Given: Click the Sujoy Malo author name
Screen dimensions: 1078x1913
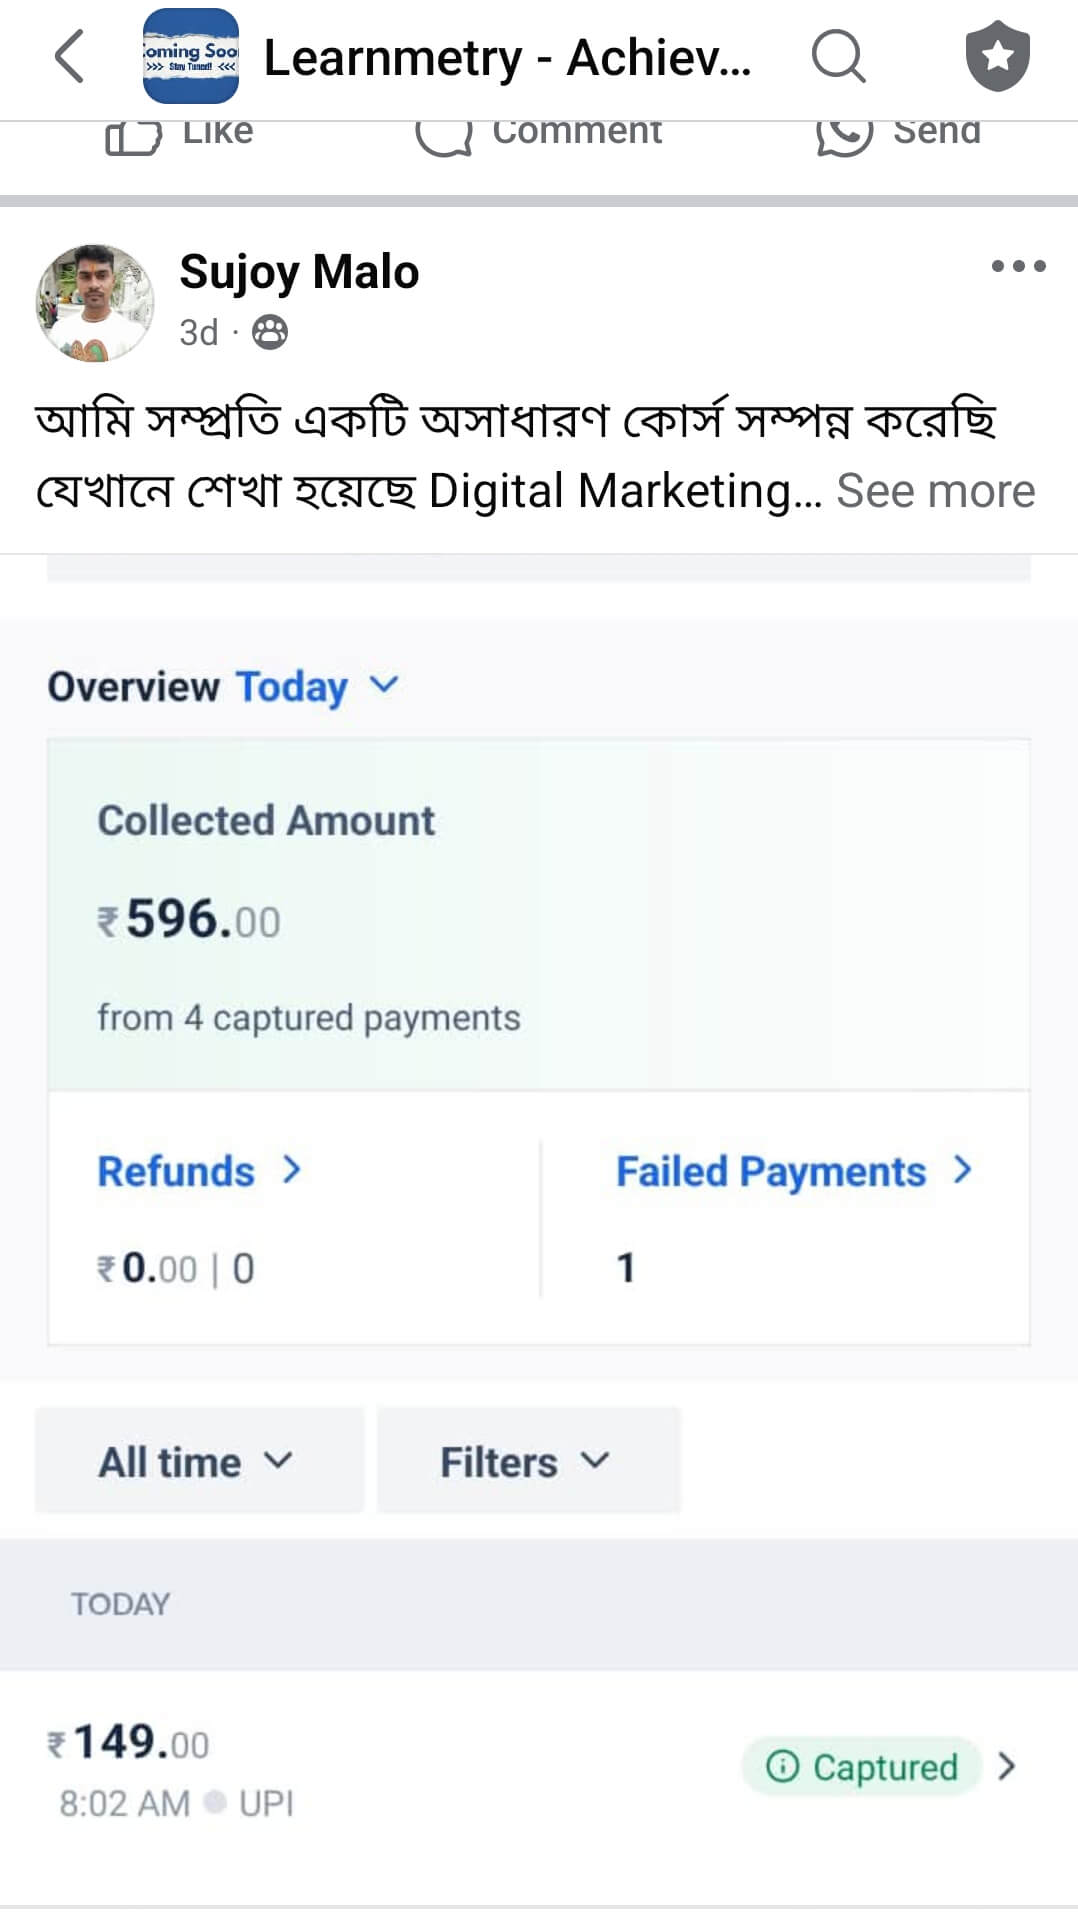Looking at the screenshot, I should (x=299, y=272).
